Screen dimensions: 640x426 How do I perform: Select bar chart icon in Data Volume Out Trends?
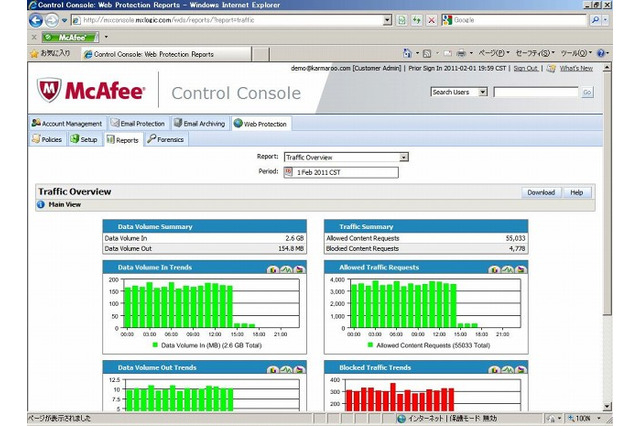(x=273, y=369)
